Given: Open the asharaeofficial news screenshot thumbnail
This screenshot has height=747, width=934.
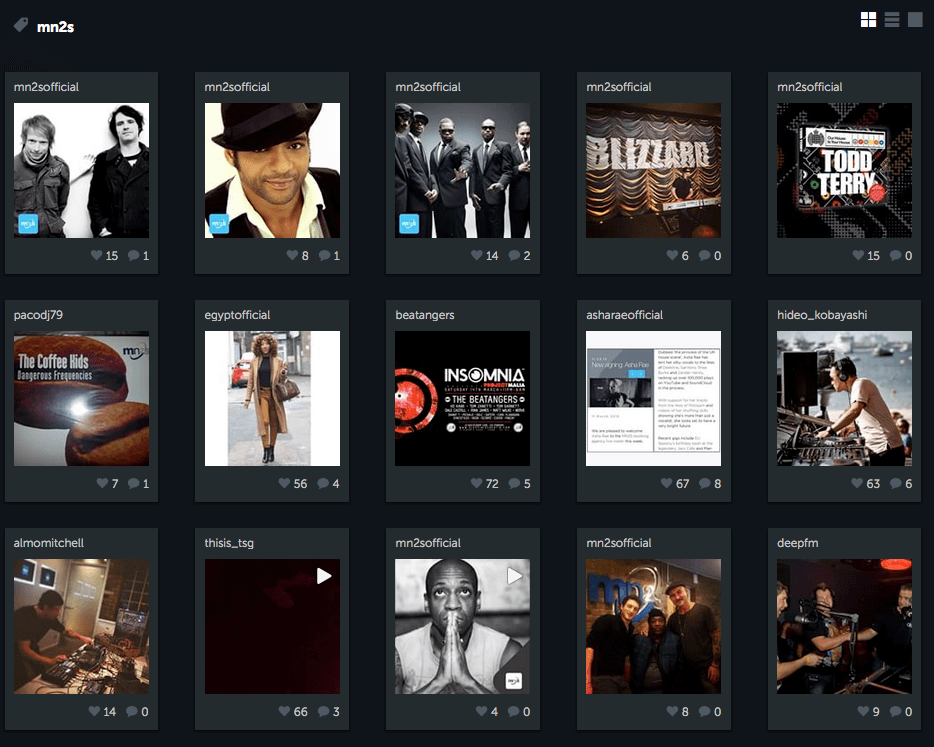Looking at the screenshot, I should [653, 399].
